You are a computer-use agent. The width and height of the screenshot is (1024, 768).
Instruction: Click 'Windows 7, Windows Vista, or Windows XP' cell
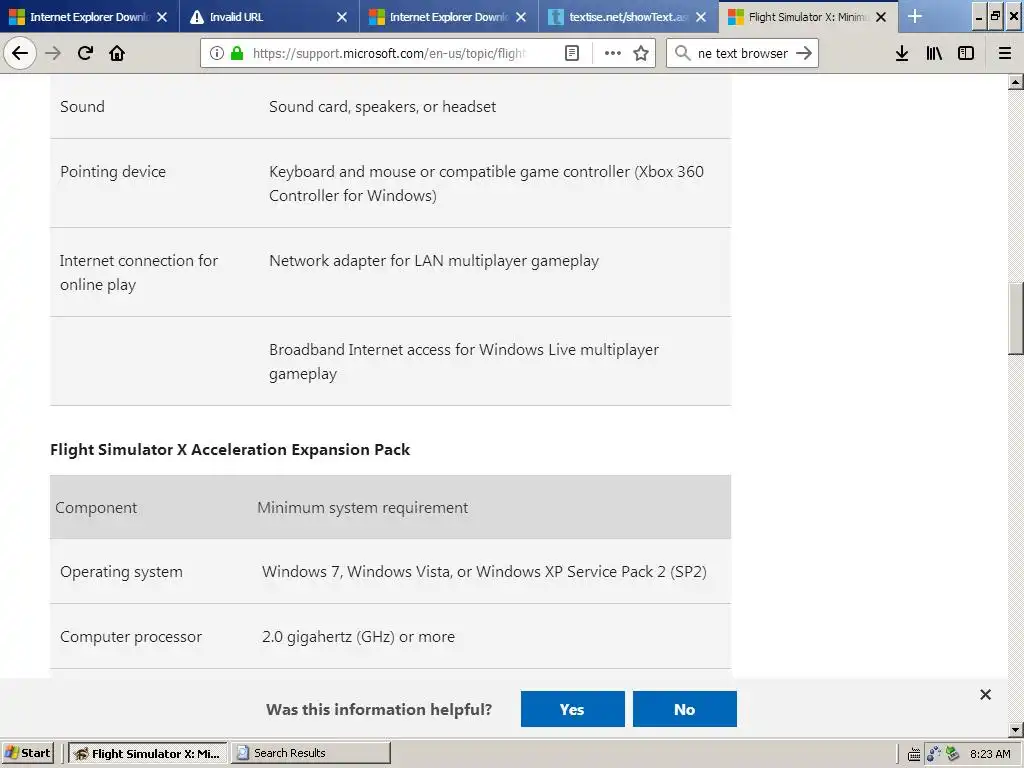pyautogui.click(x=484, y=571)
